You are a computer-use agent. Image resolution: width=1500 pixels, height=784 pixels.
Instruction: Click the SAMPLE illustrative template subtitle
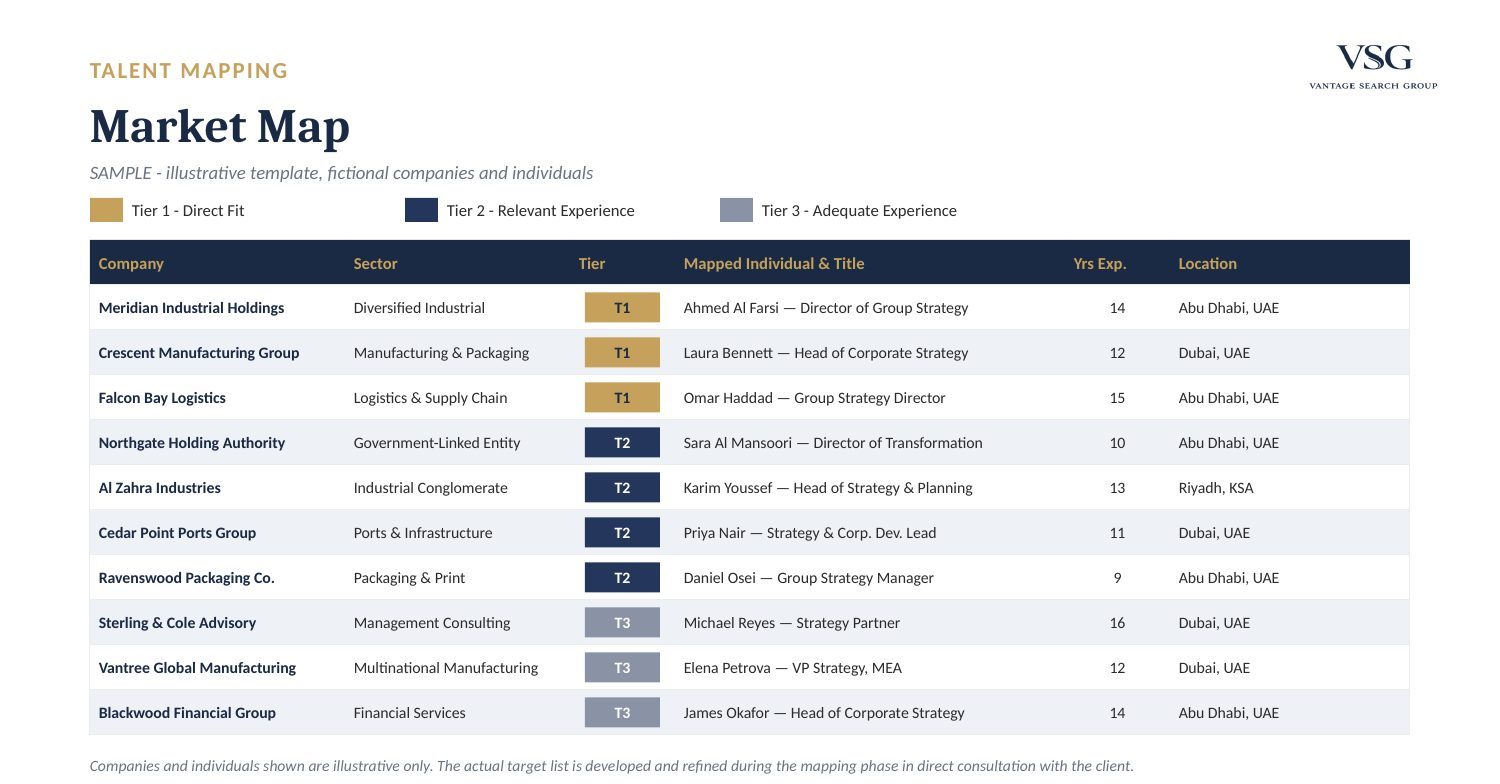342,173
